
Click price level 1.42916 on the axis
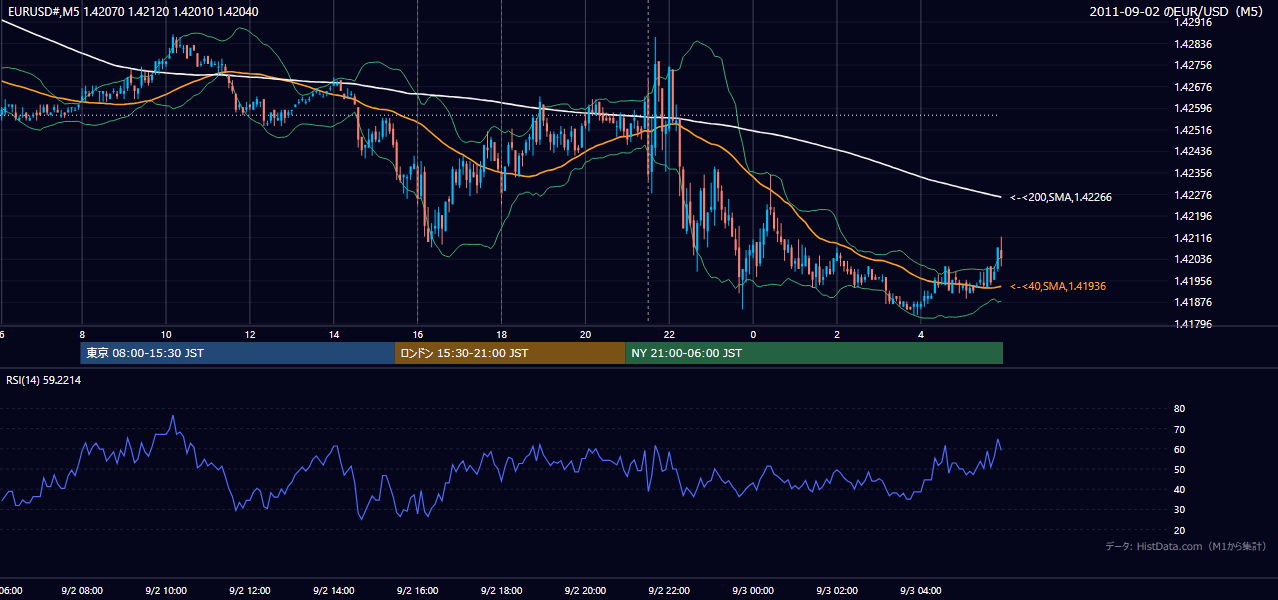1195,22
